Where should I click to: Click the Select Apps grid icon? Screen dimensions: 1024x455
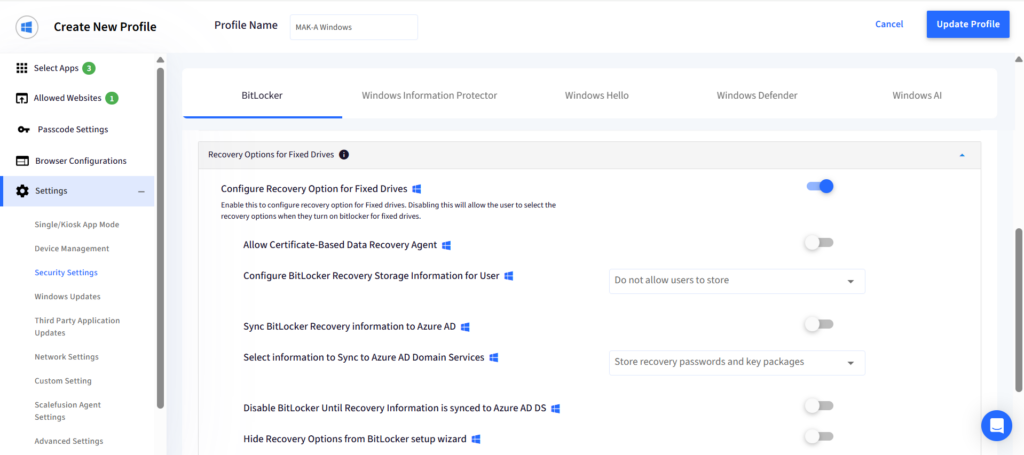pyautogui.click(x=22, y=68)
